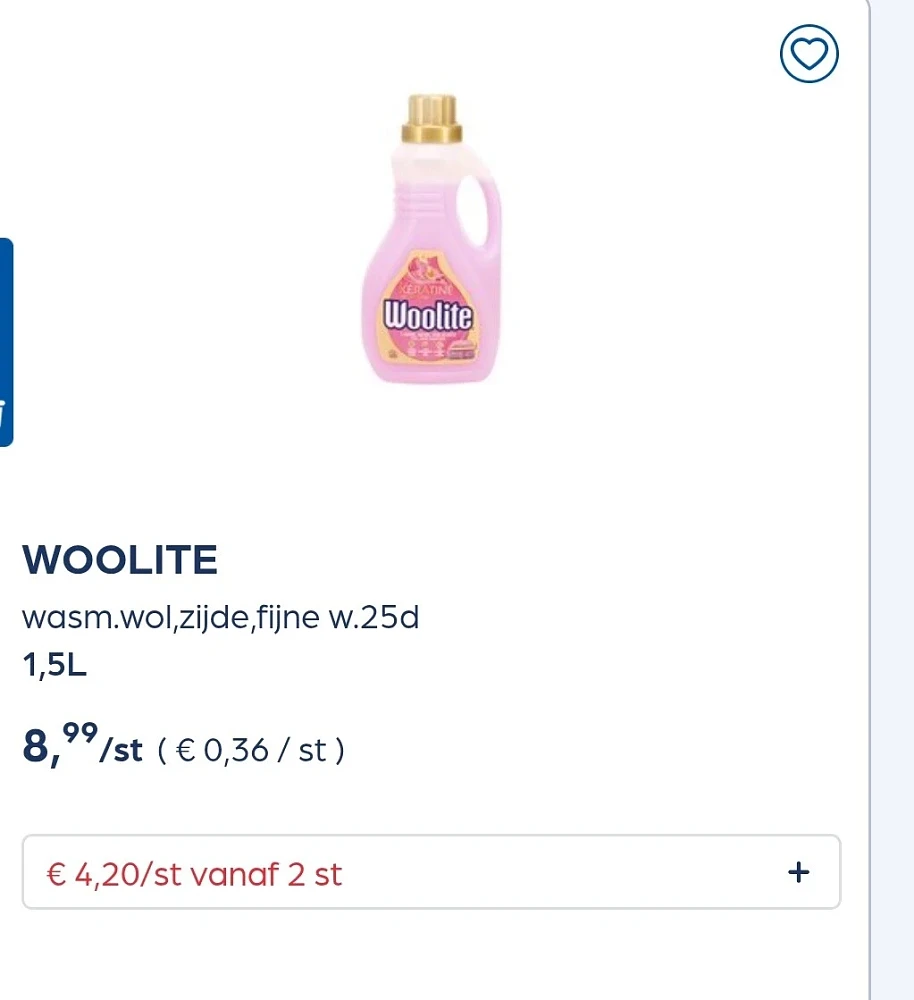Click the 1,5L volume text

54,665
